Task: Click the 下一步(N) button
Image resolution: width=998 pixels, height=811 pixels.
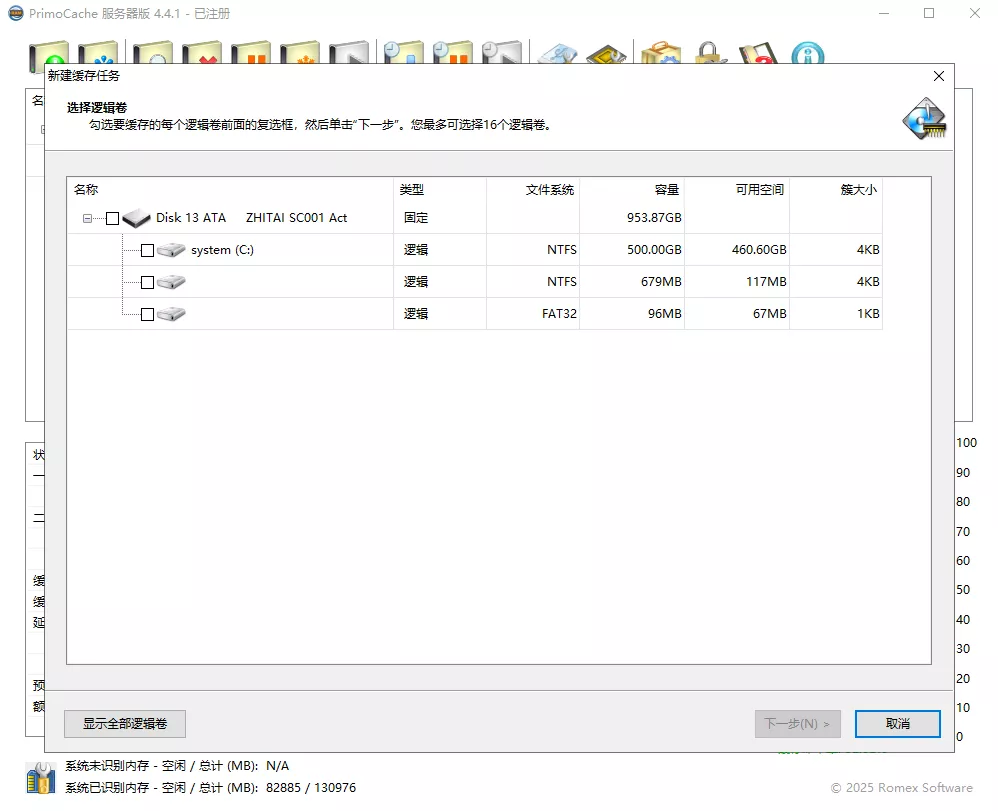Action: (x=797, y=724)
